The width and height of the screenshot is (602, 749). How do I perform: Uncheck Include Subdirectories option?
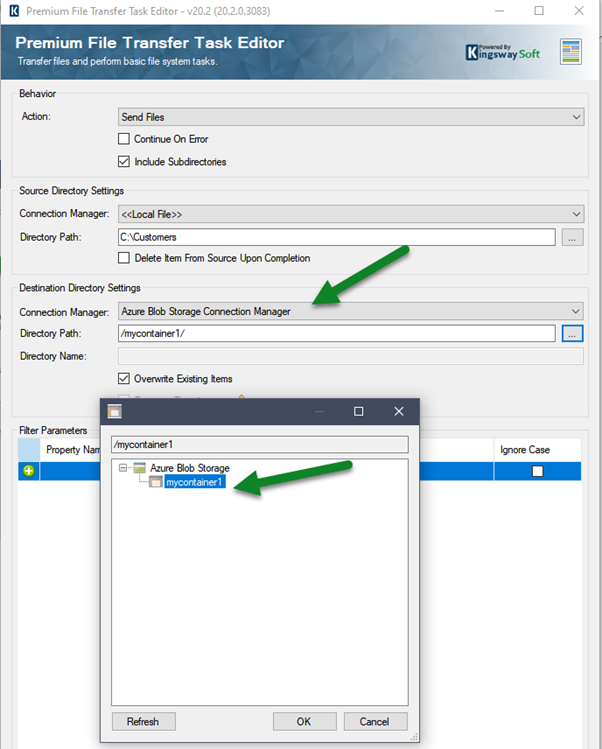coord(124,162)
